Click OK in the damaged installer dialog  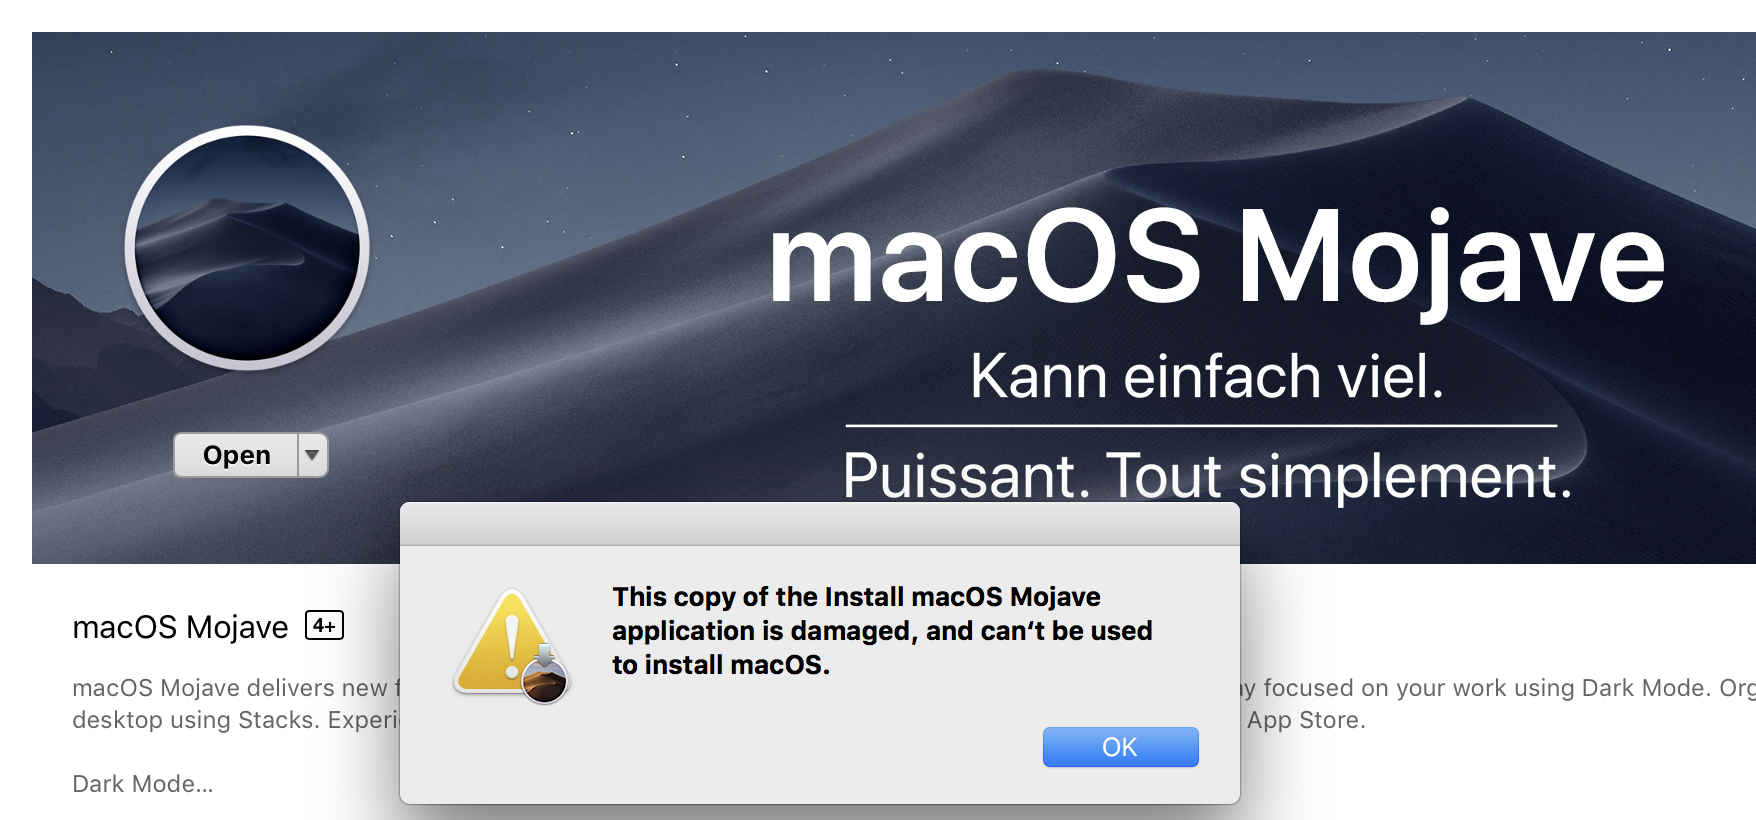point(1120,747)
